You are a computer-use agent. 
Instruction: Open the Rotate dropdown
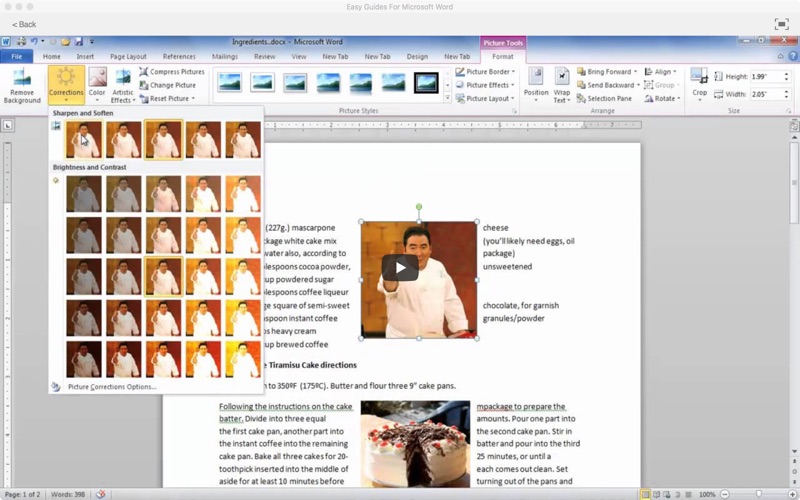coord(662,98)
